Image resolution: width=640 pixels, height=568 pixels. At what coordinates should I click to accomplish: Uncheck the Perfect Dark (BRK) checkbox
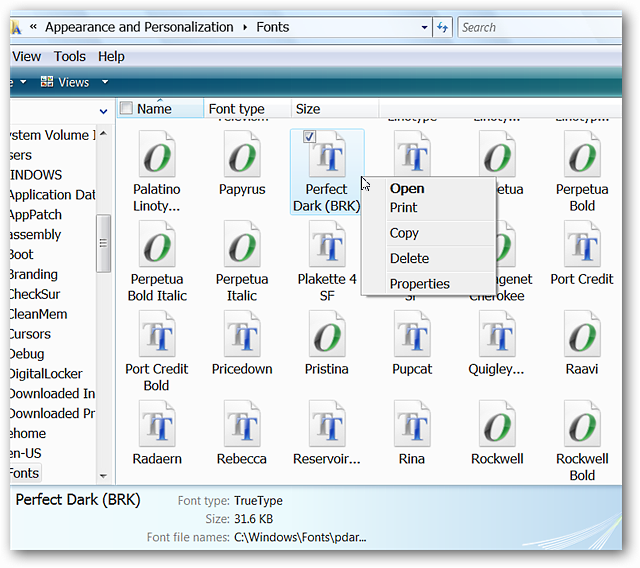[309, 136]
